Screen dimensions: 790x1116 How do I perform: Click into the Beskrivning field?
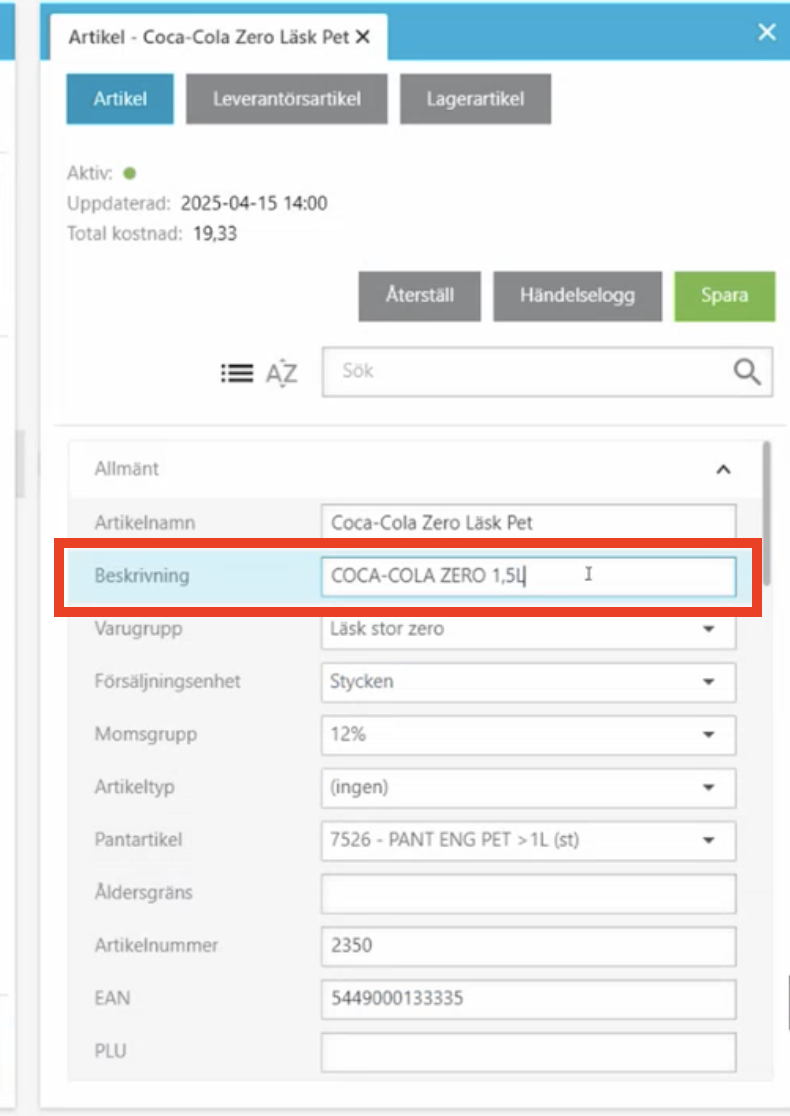[528, 576]
